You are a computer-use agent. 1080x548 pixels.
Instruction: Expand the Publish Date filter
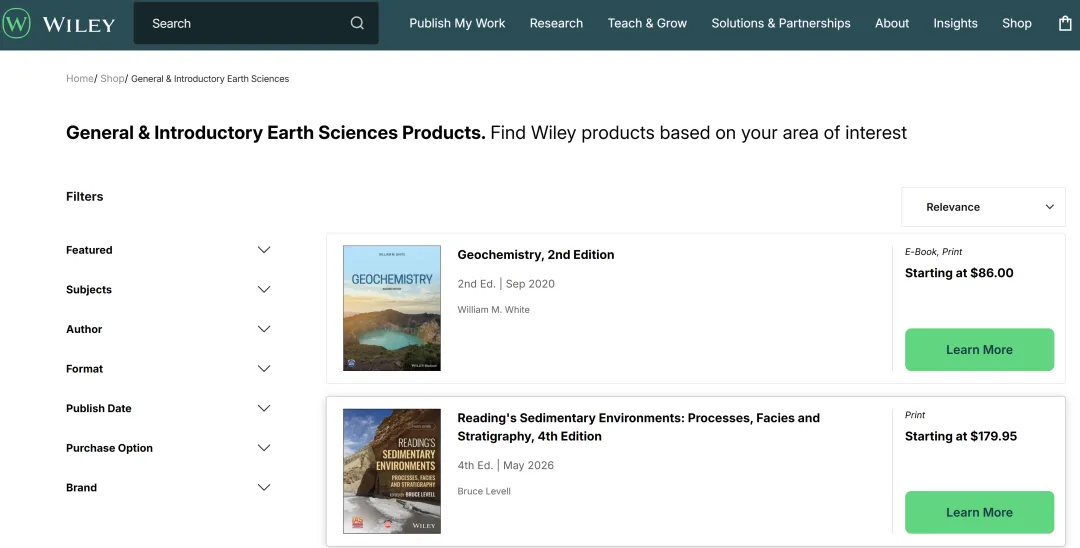pyautogui.click(x=264, y=408)
